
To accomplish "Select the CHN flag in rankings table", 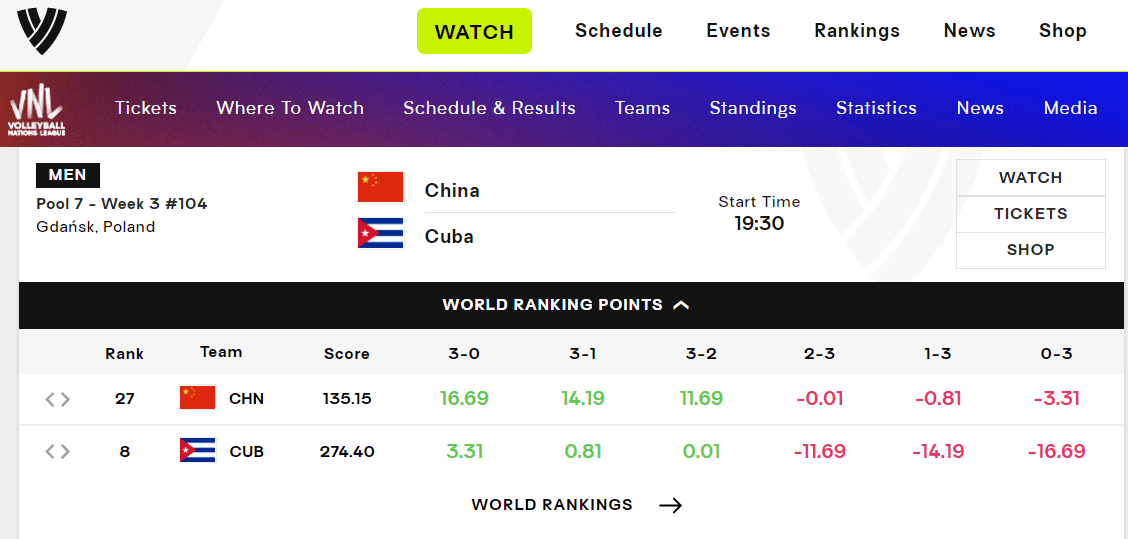I will click(197, 398).
